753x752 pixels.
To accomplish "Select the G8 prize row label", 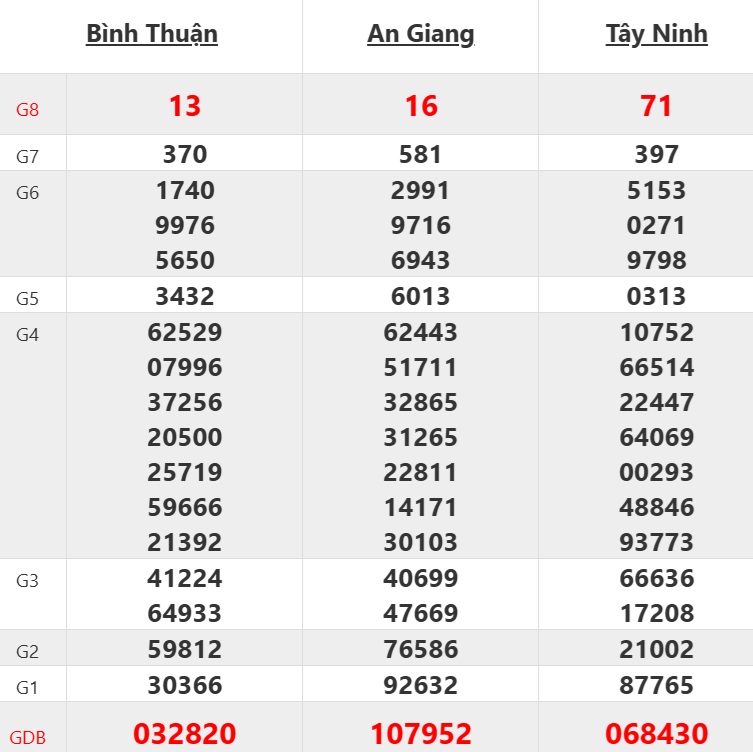I will (x=28, y=109).
